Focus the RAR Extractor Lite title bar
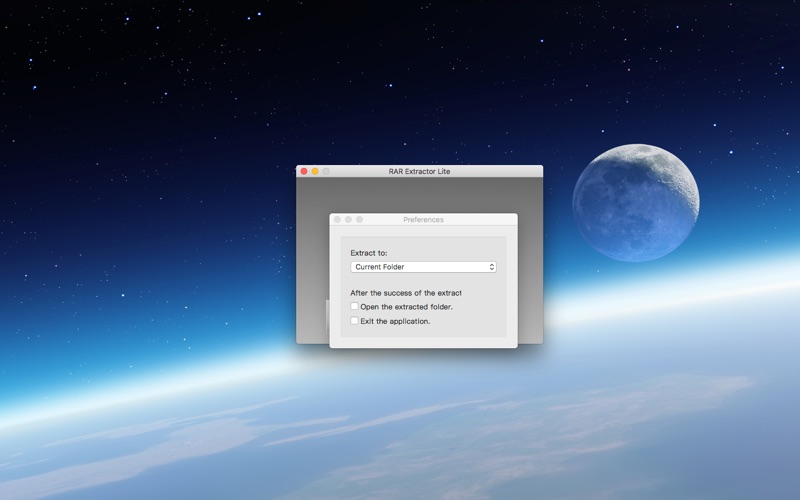Viewport: 800px width, 500px height. pos(419,172)
